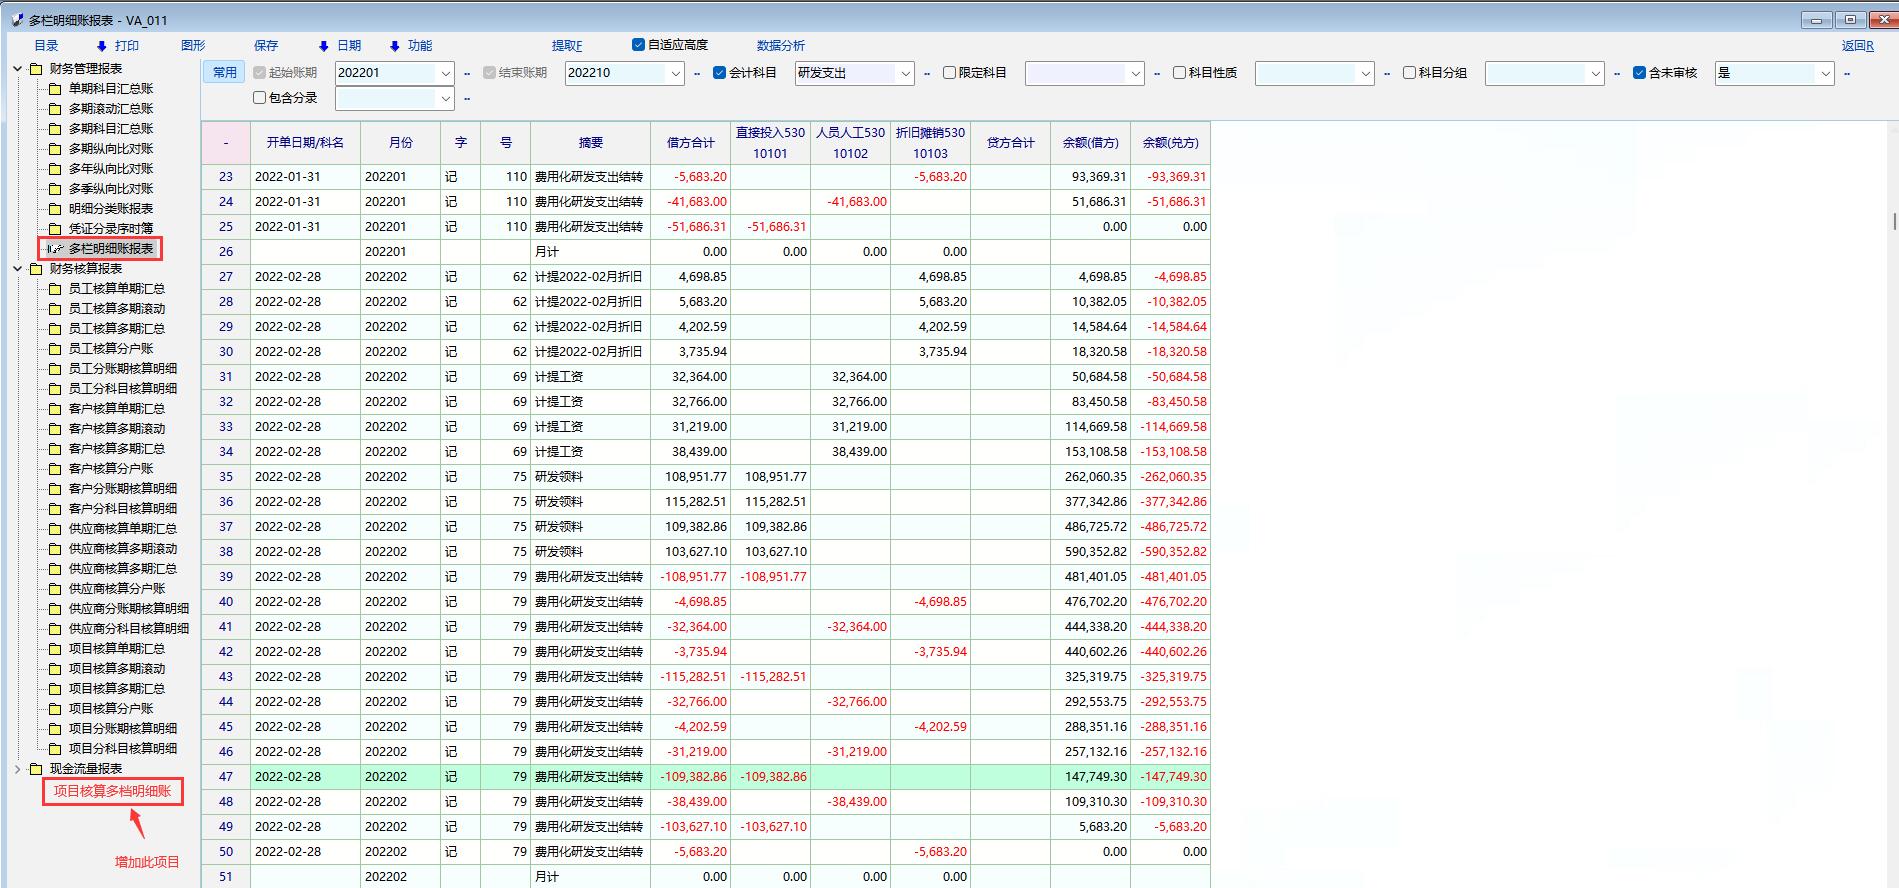Click the 多栏明细账报表 report icon

click(55, 249)
